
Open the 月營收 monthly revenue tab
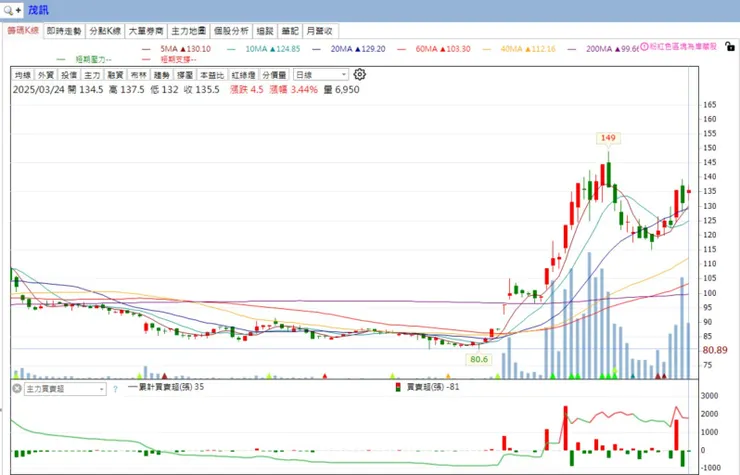320,31
